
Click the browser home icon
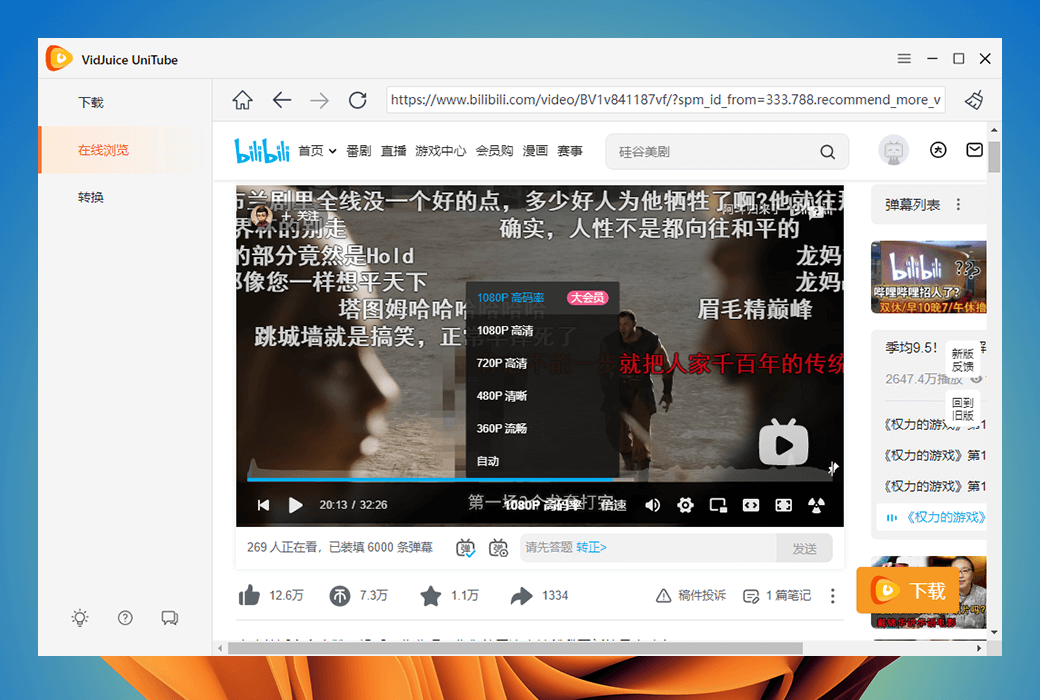[242, 100]
